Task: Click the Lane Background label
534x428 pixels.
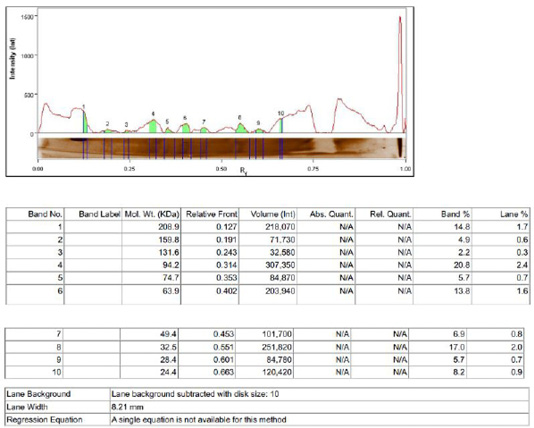Action: tap(38, 394)
